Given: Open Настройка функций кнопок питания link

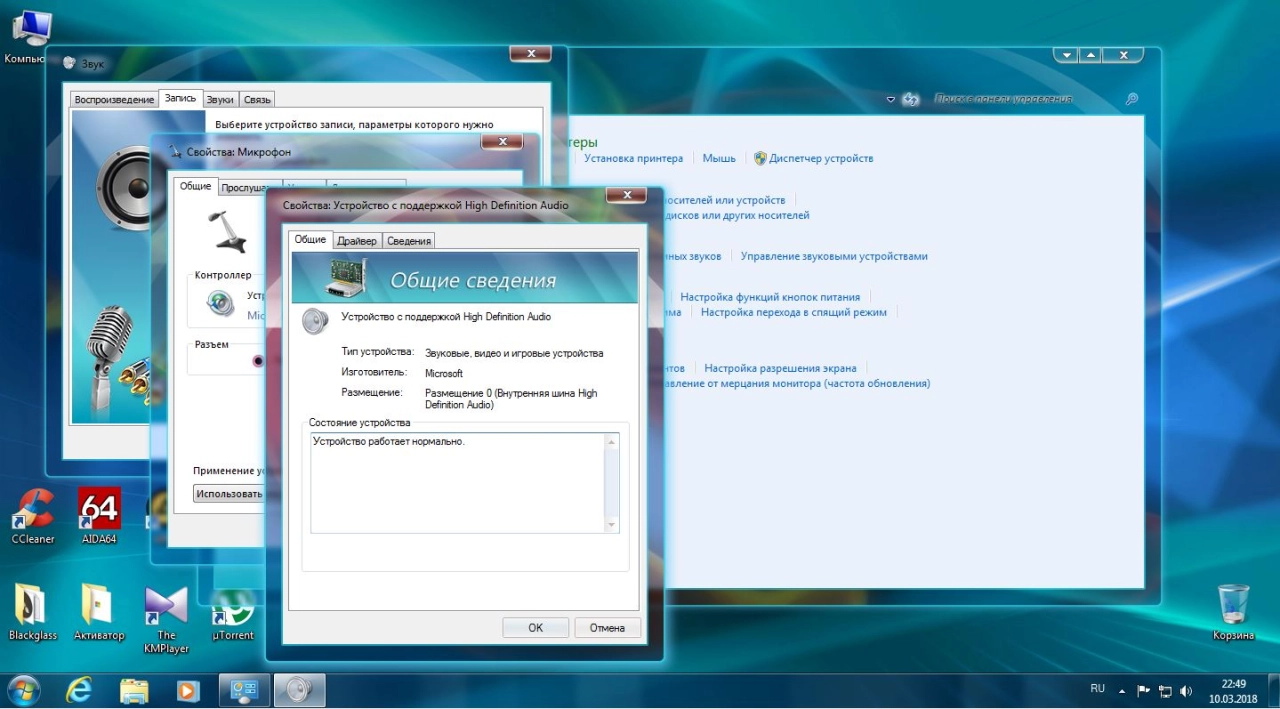Looking at the screenshot, I should click(x=770, y=297).
